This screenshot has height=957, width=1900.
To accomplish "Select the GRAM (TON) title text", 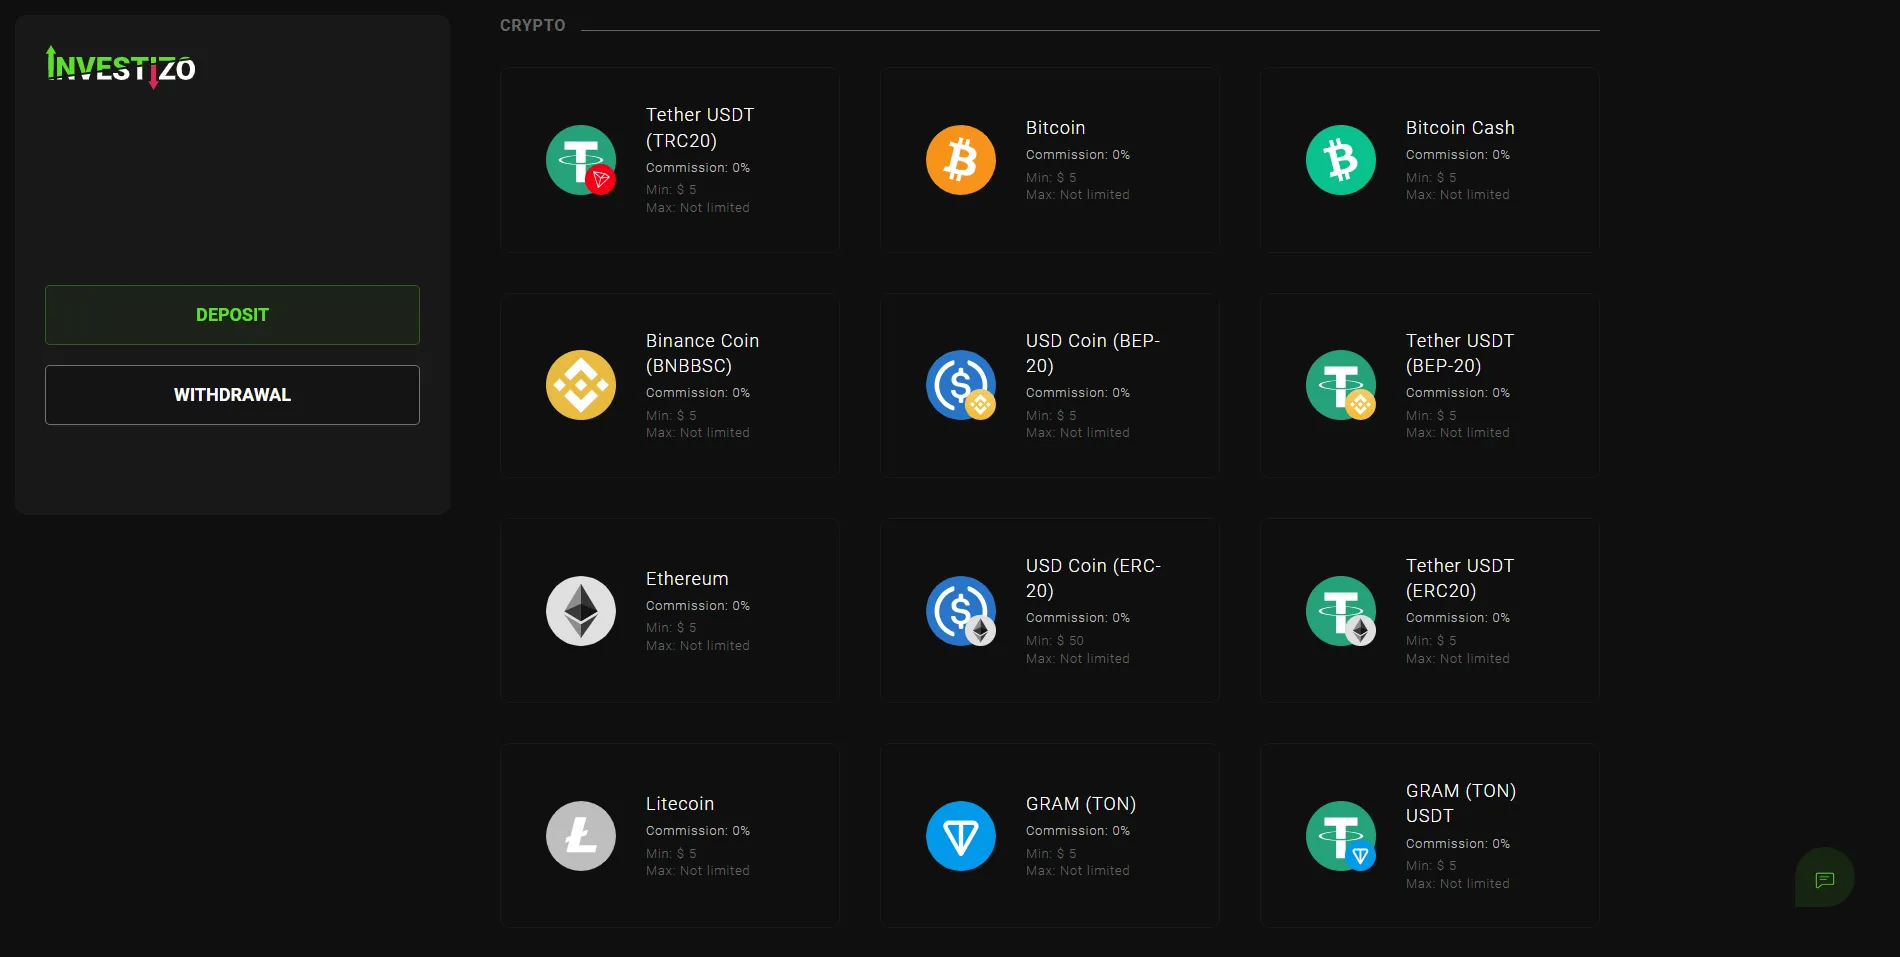I will 1081,804.
